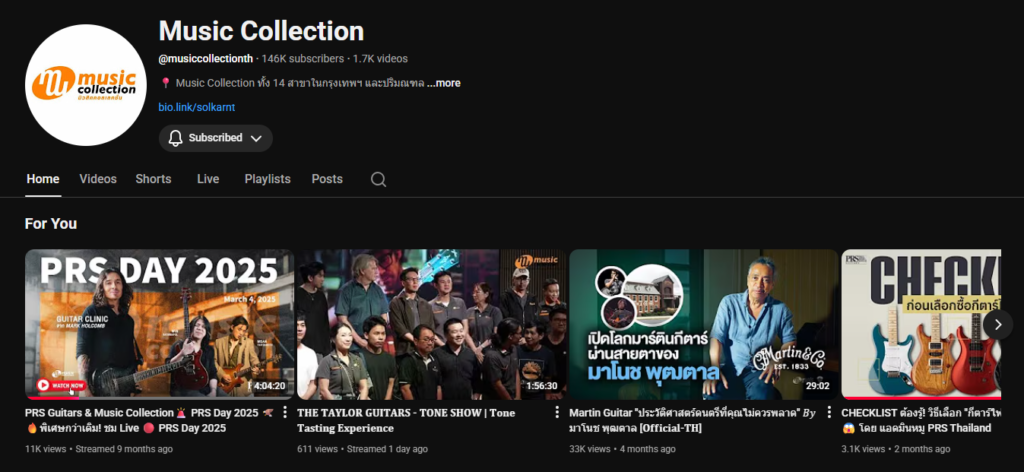This screenshot has width=1024, height=472.
Task: Click the 29:02 duration badge
Action: [818, 386]
